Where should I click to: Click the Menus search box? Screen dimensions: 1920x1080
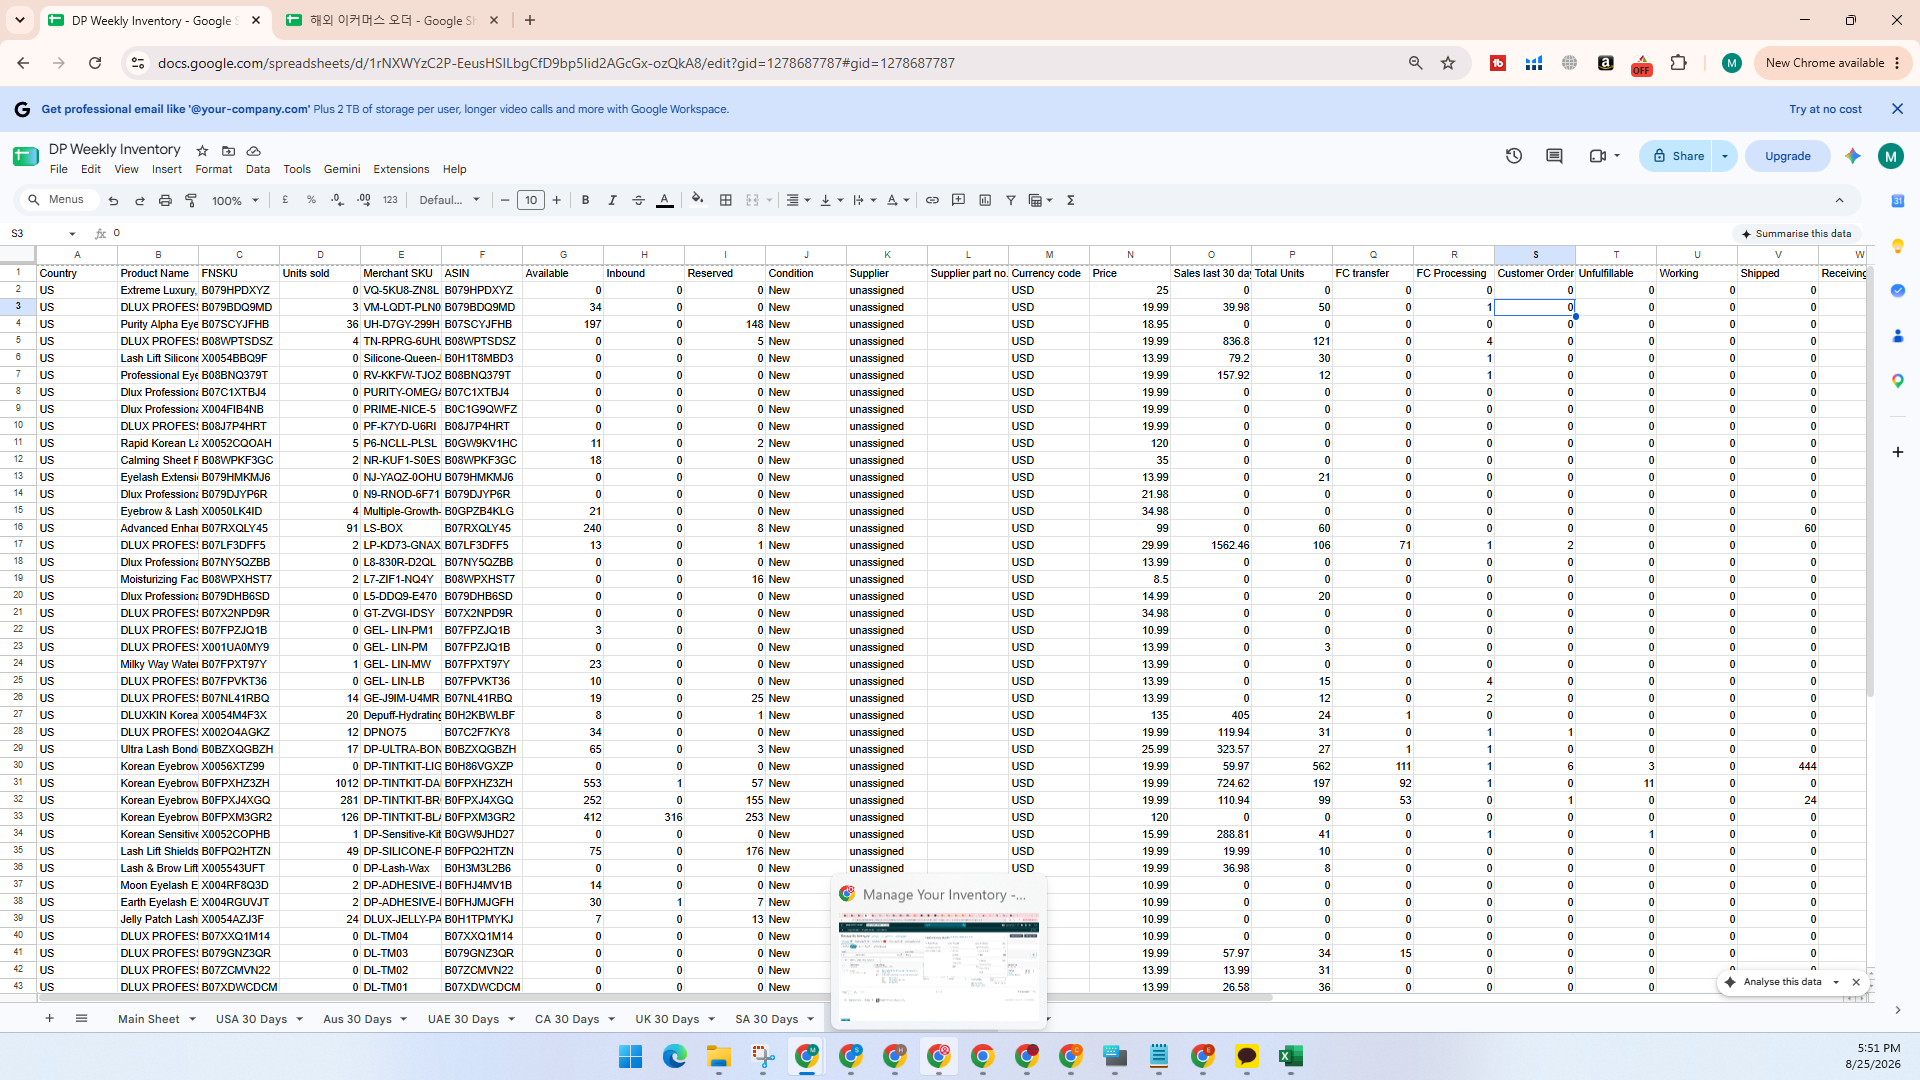tap(58, 200)
